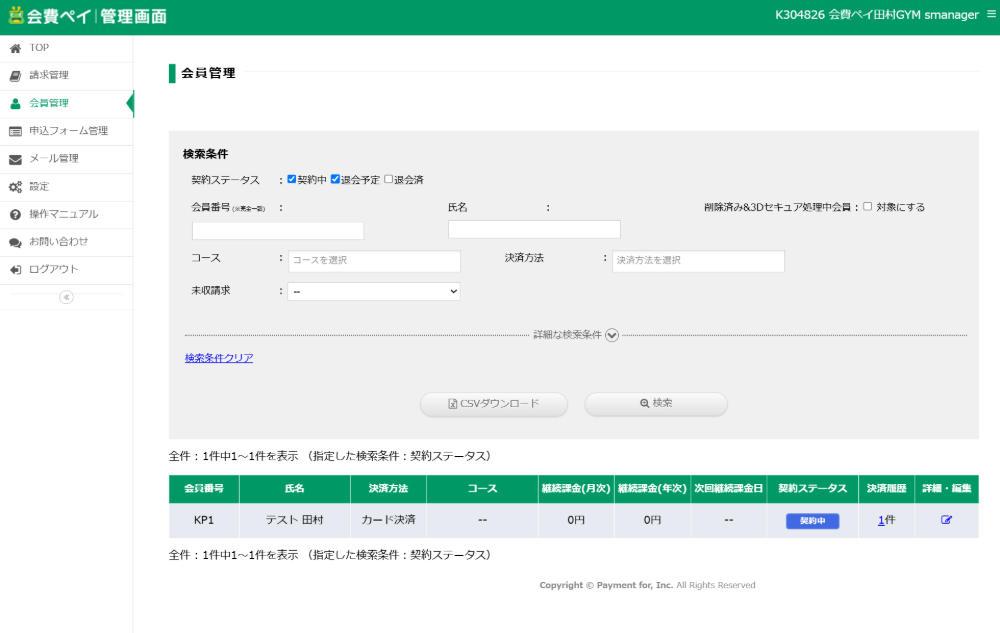Click the 検索条件クリア link
The image size is (1000, 633).
pos(219,358)
